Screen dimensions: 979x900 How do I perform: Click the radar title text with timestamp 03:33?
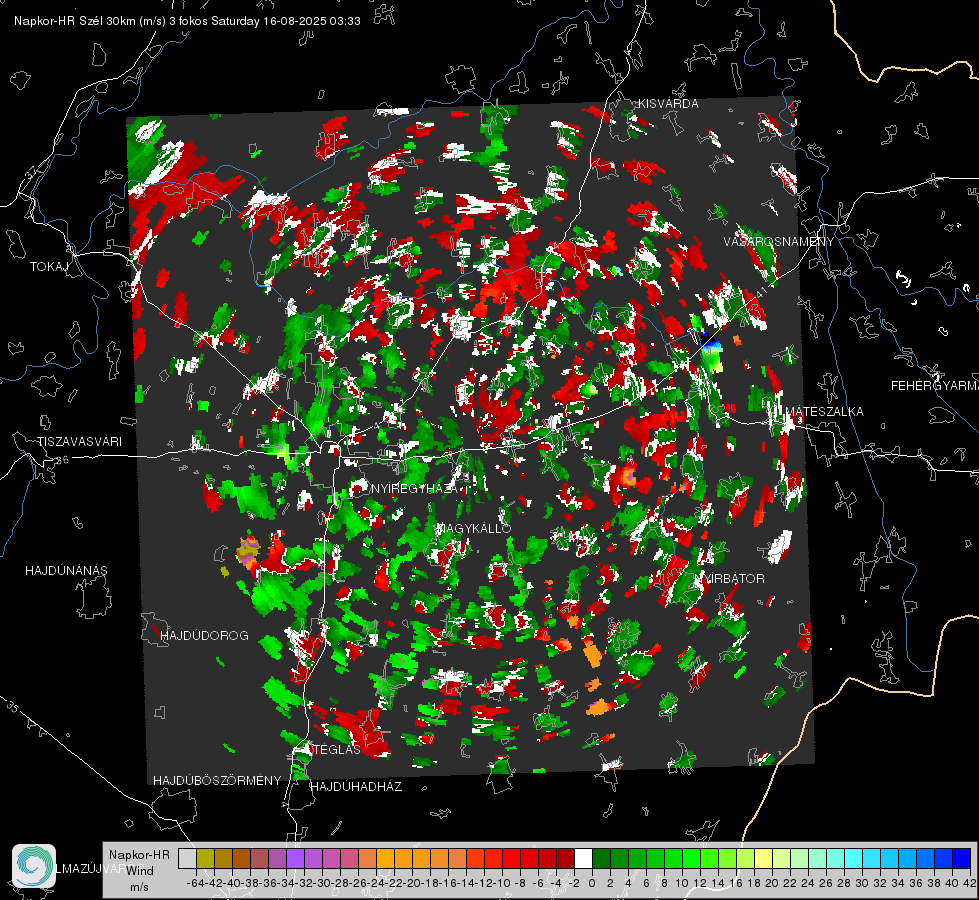pyautogui.click(x=187, y=21)
